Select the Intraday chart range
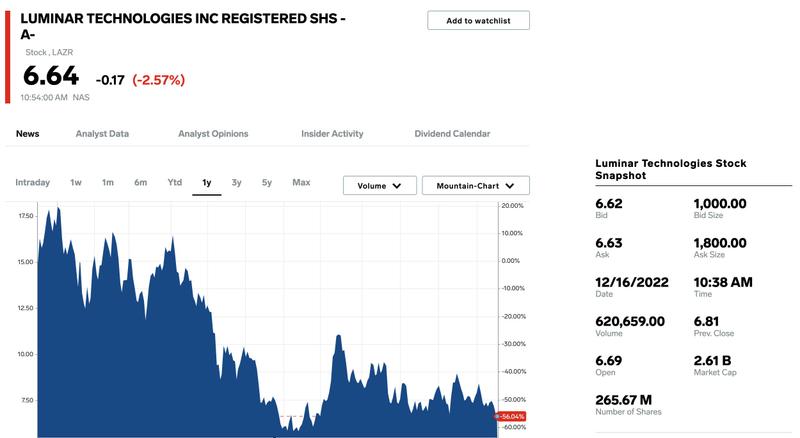The image size is (800, 438). [33, 182]
